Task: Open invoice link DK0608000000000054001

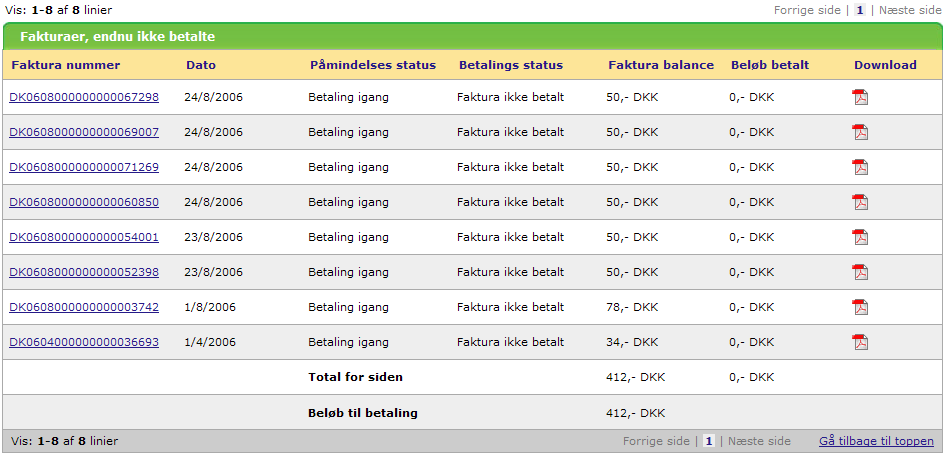Action: (84, 237)
